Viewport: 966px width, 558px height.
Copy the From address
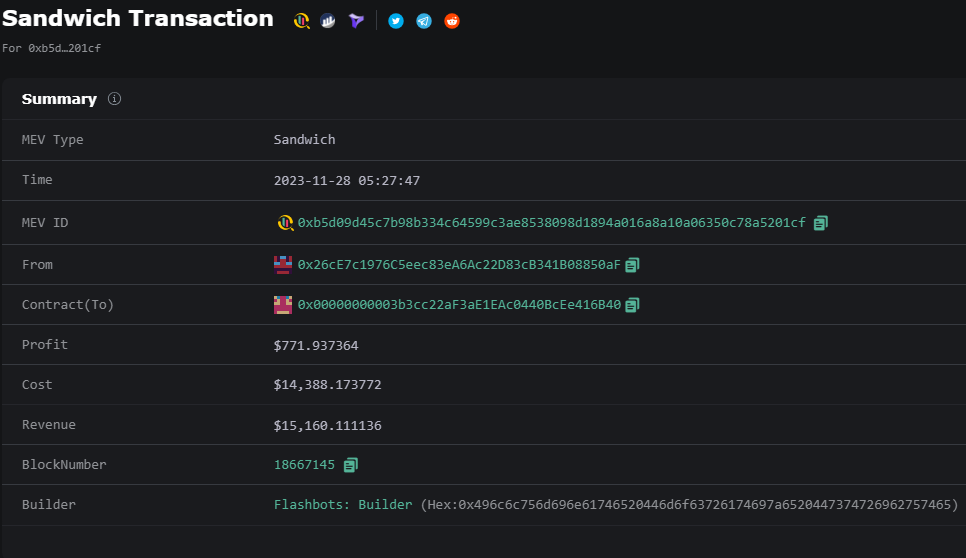click(632, 265)
